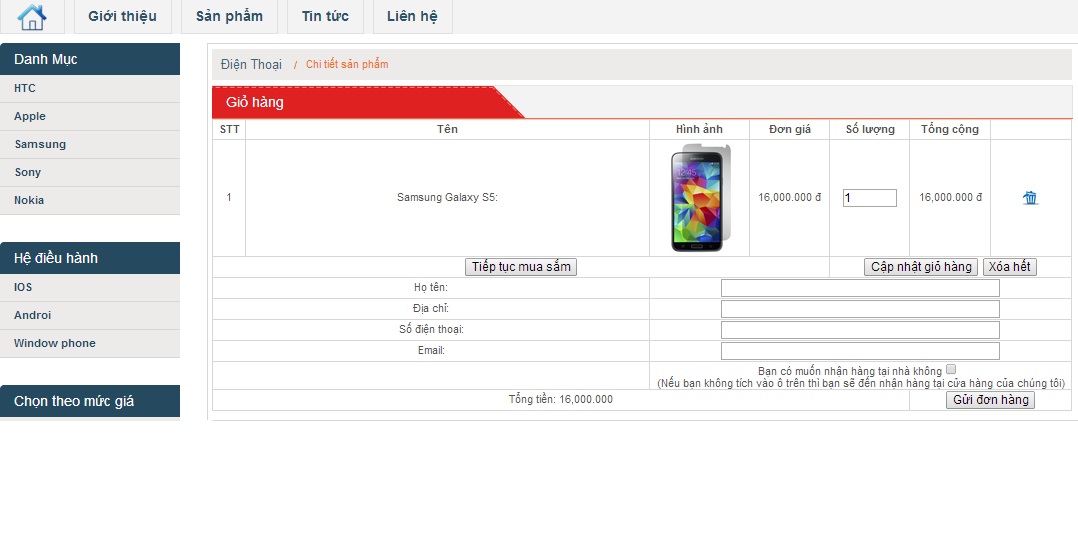Focus the Số điện thoại input field
This screenshot has height=540, width=1078.
click(860, 330)
